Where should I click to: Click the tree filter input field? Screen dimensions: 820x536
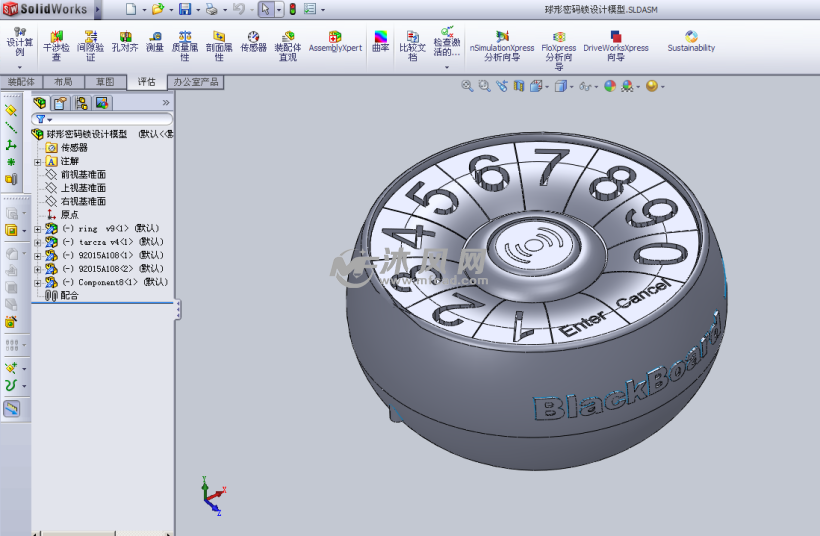point(102,119)
